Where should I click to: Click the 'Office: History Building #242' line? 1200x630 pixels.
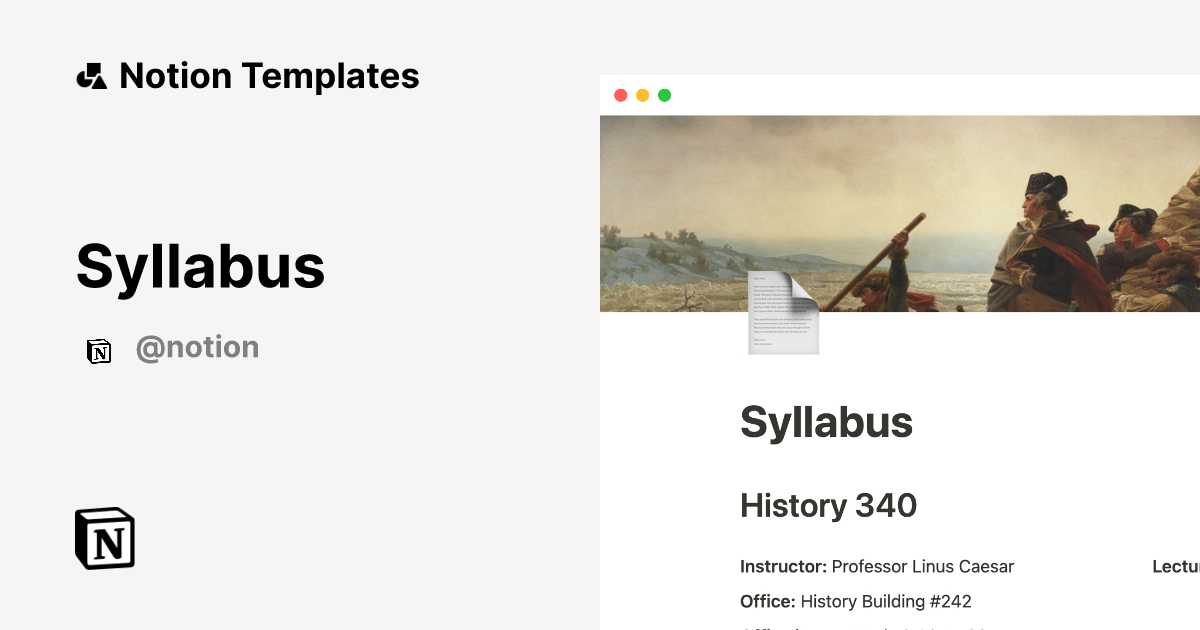(x=855, y=601)
